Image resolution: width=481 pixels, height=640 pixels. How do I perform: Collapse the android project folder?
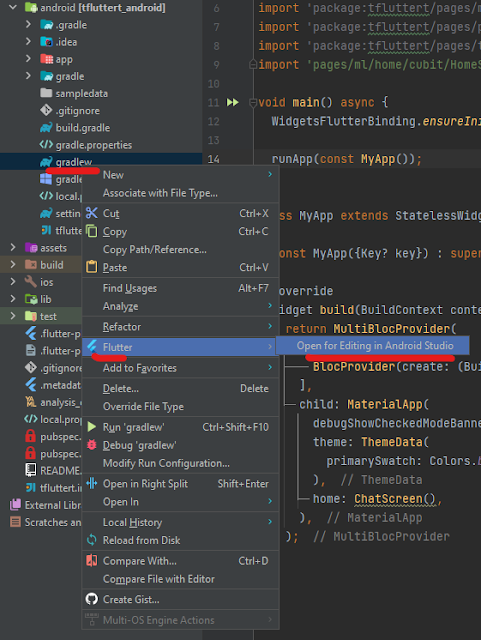point(13,7)
